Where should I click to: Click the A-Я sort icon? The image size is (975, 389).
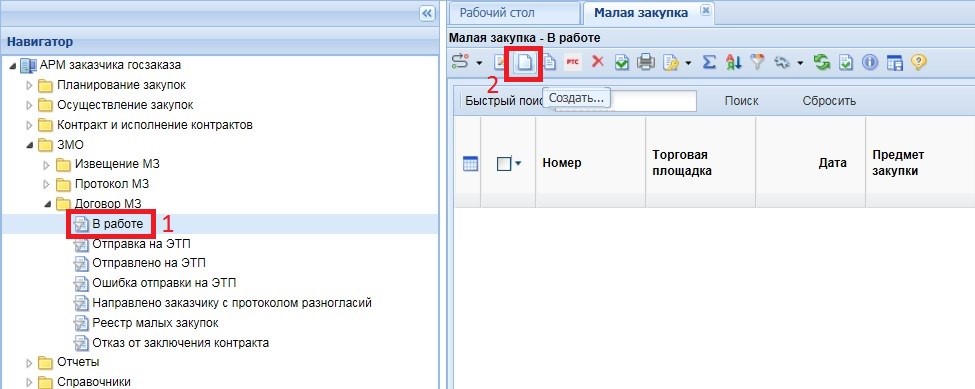pyautogui.click(x=734, y=62)
